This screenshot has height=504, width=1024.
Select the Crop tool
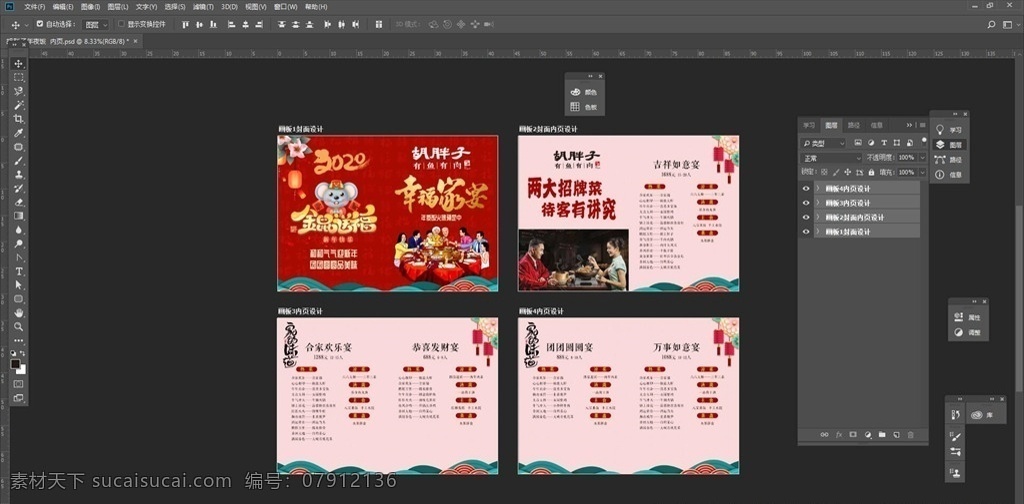[x=19, y=119]
